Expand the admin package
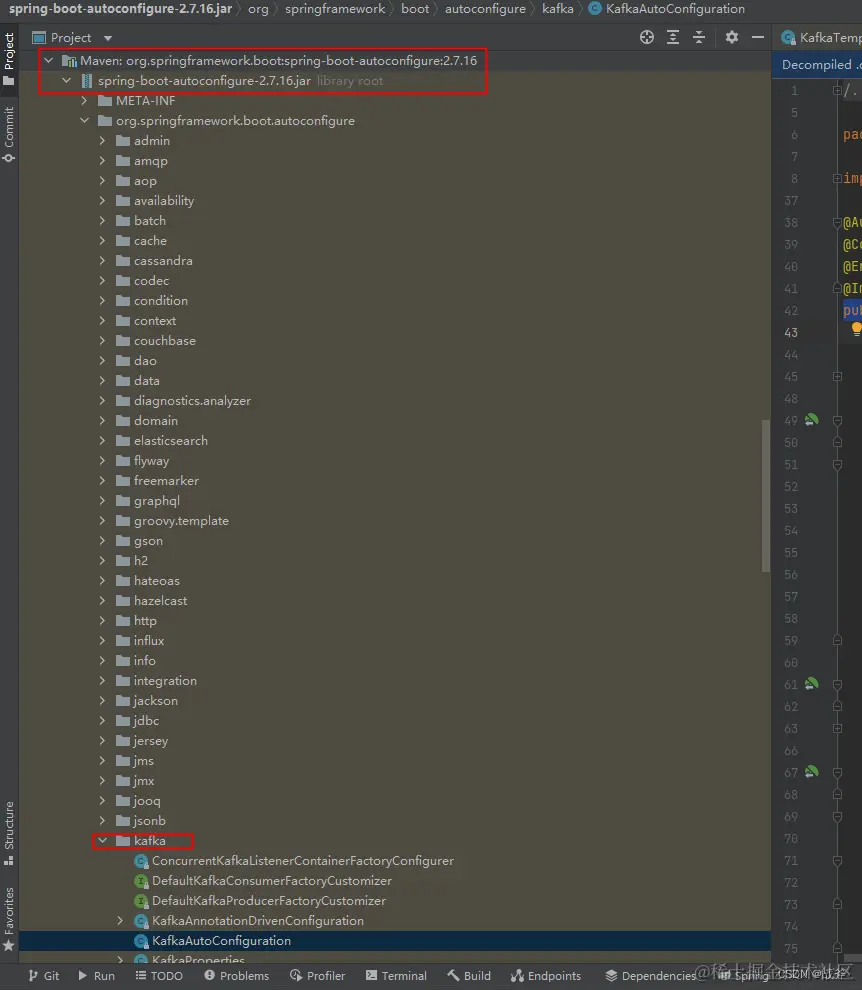862x990 pixels. (102, 141)
